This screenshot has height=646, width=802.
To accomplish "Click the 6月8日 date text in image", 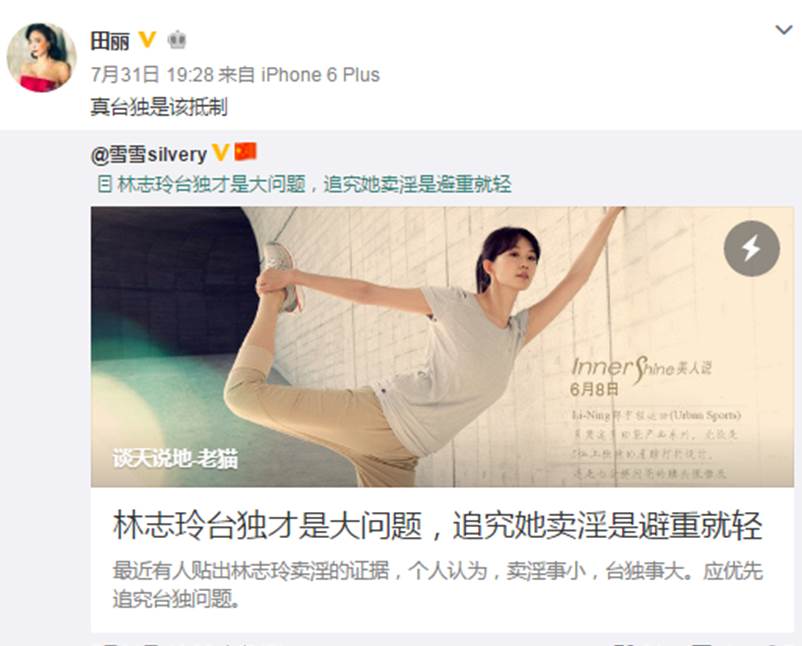I will click(x=594, y=389).
